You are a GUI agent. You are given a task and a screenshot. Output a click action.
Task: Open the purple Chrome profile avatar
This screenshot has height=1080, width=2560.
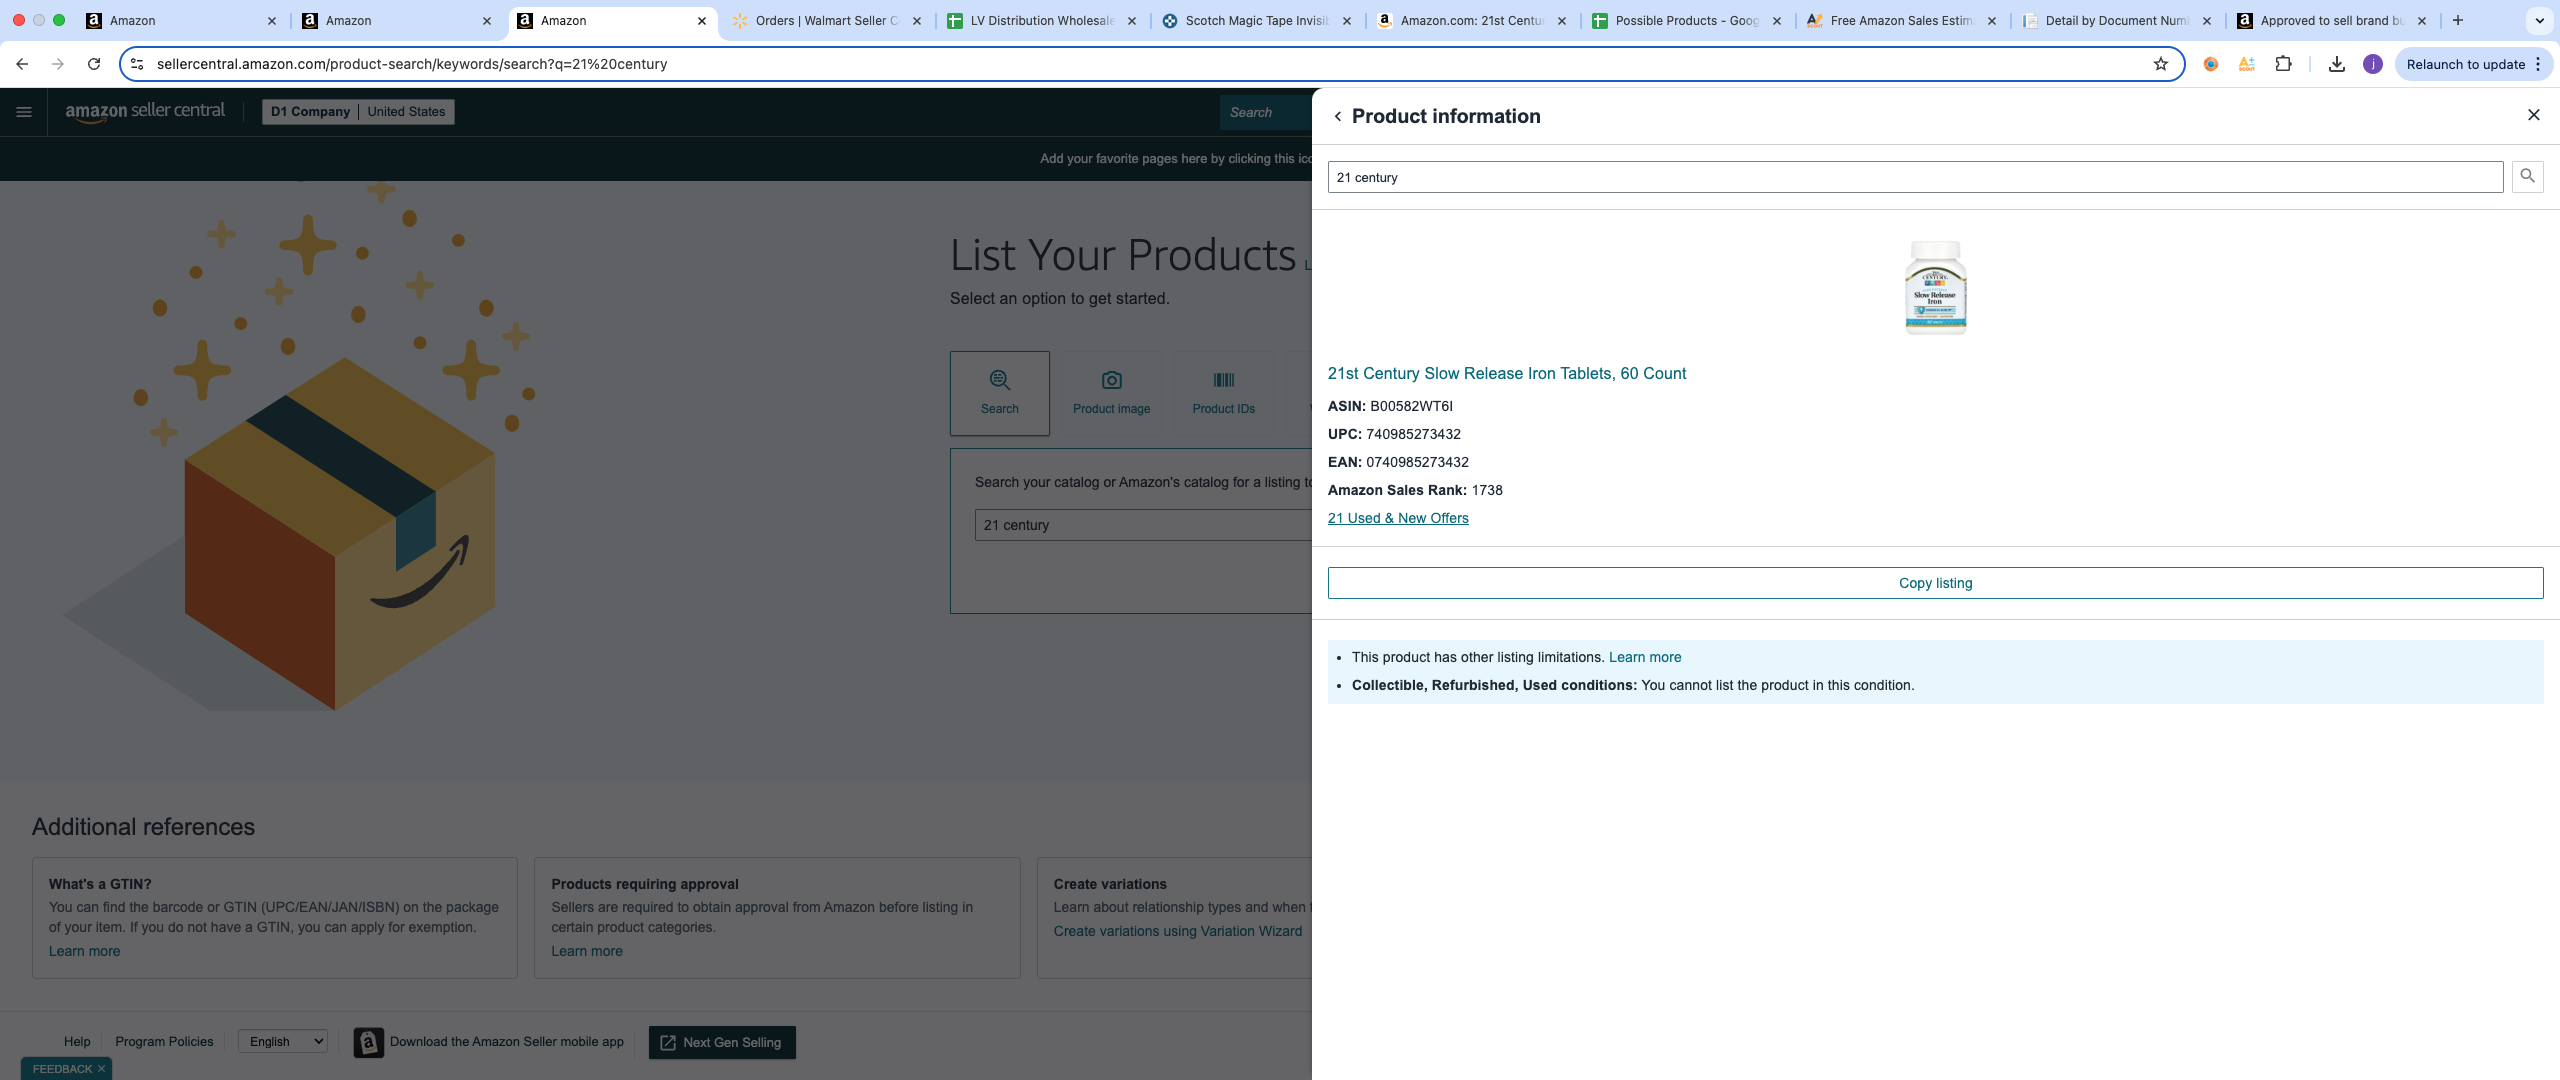(2373, 64)
